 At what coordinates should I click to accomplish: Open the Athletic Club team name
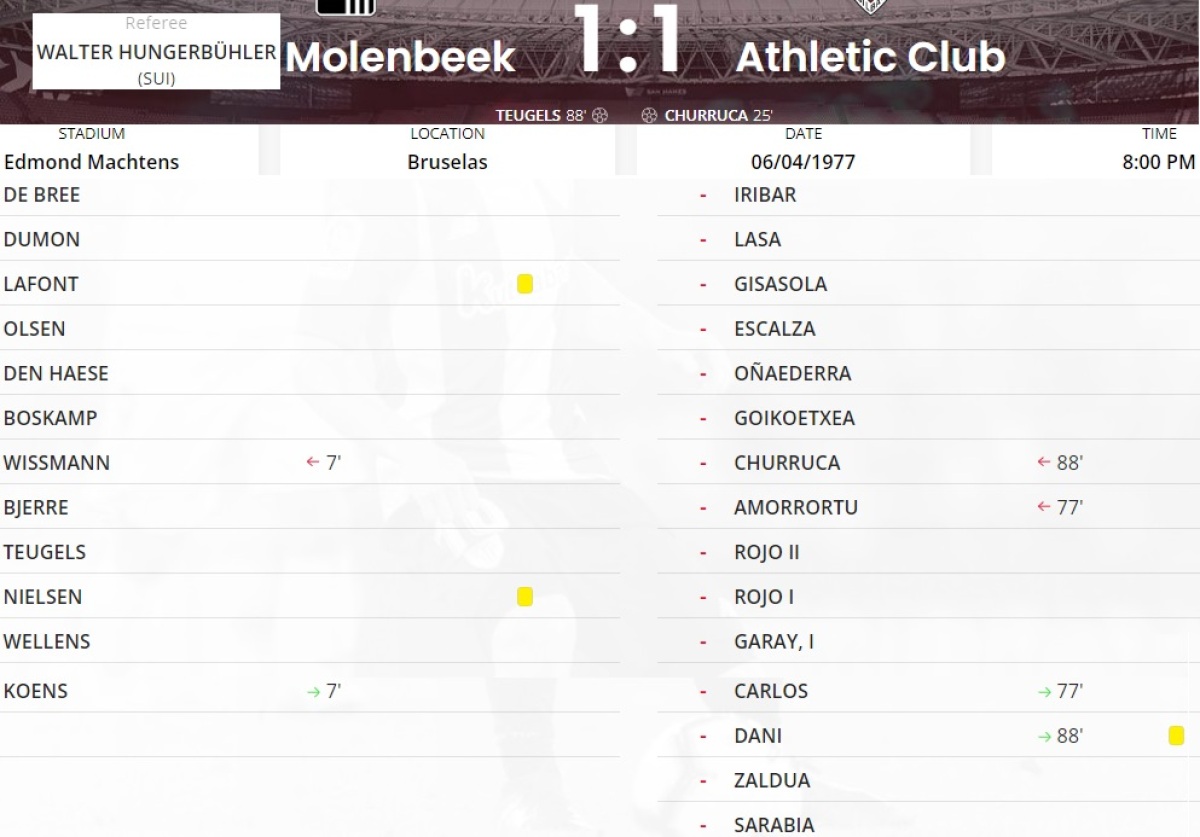[x=870, y=58]
